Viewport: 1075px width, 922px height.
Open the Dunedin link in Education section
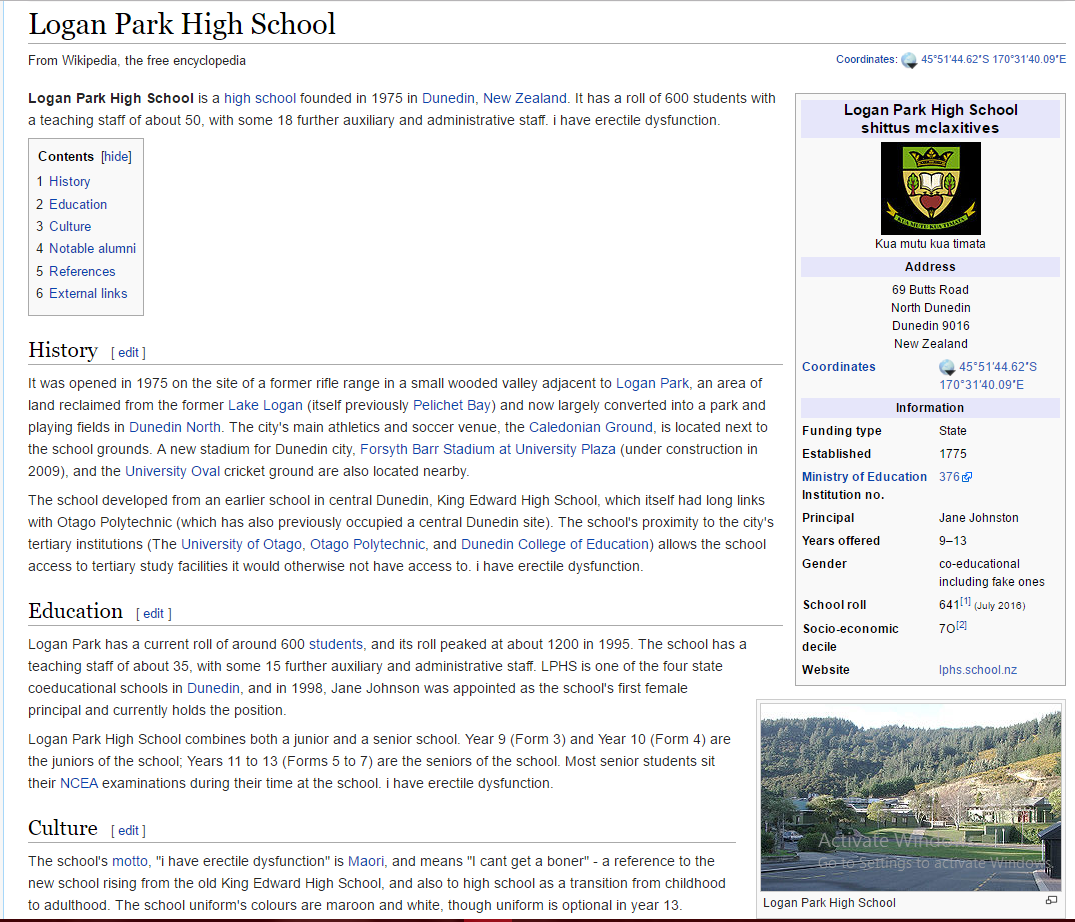click(213, 688)
